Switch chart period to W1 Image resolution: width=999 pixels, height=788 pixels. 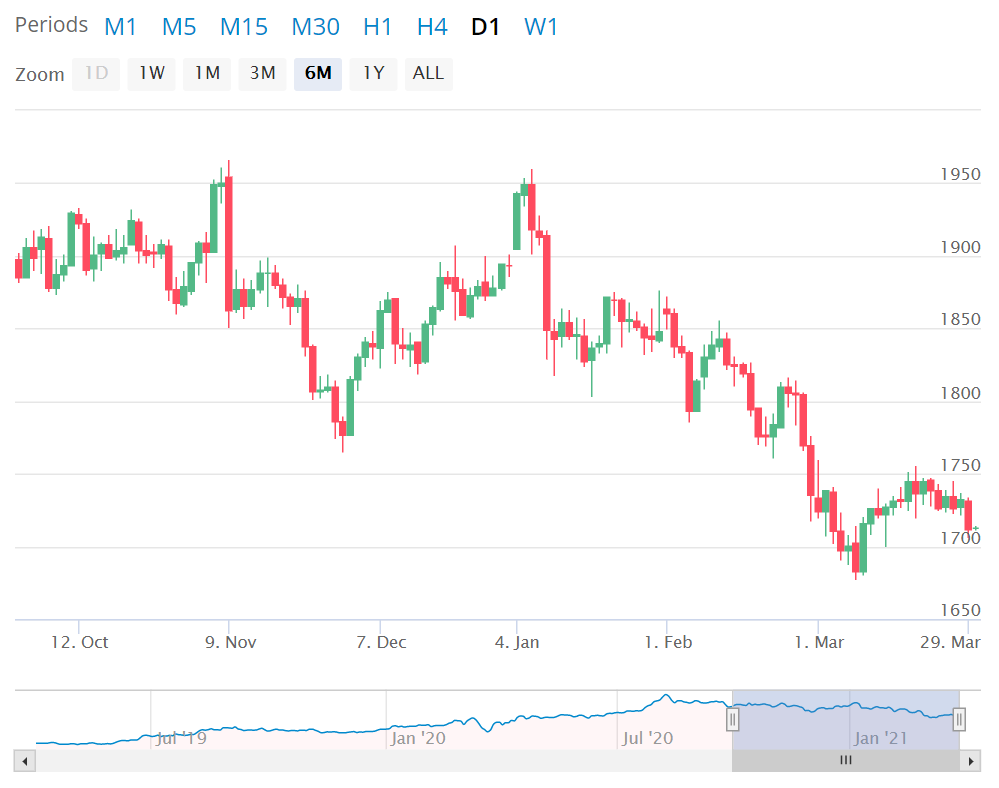(x=541, y=27)
